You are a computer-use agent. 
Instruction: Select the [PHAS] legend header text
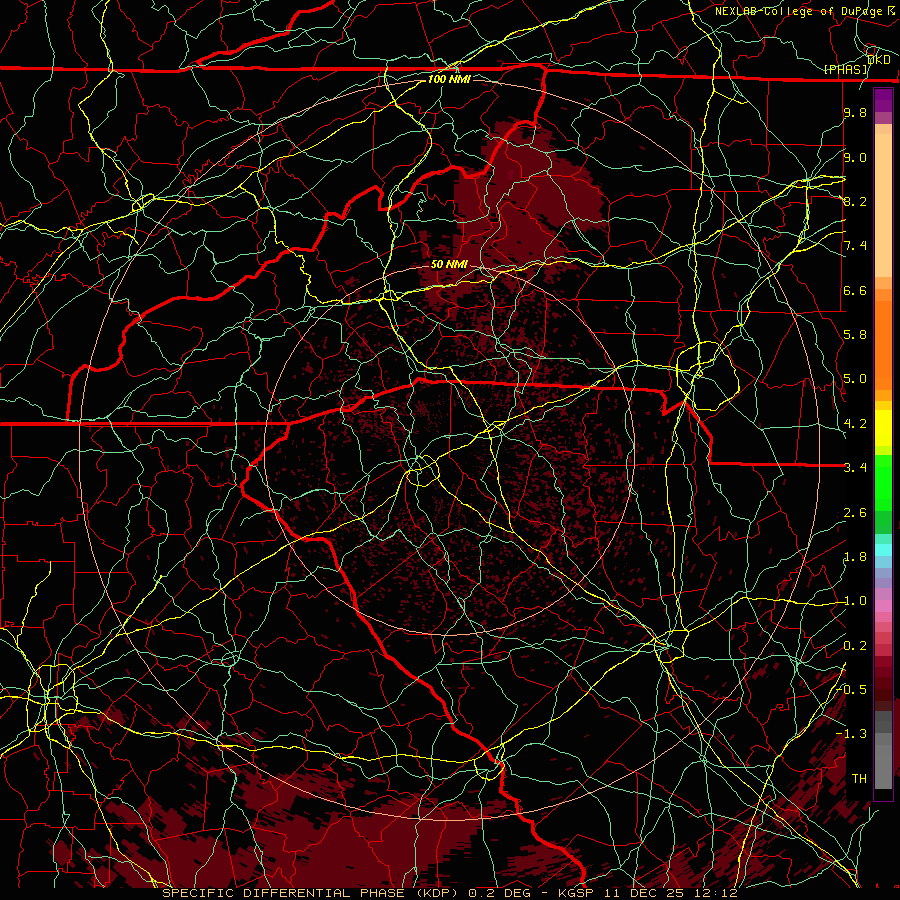point(846,69)
